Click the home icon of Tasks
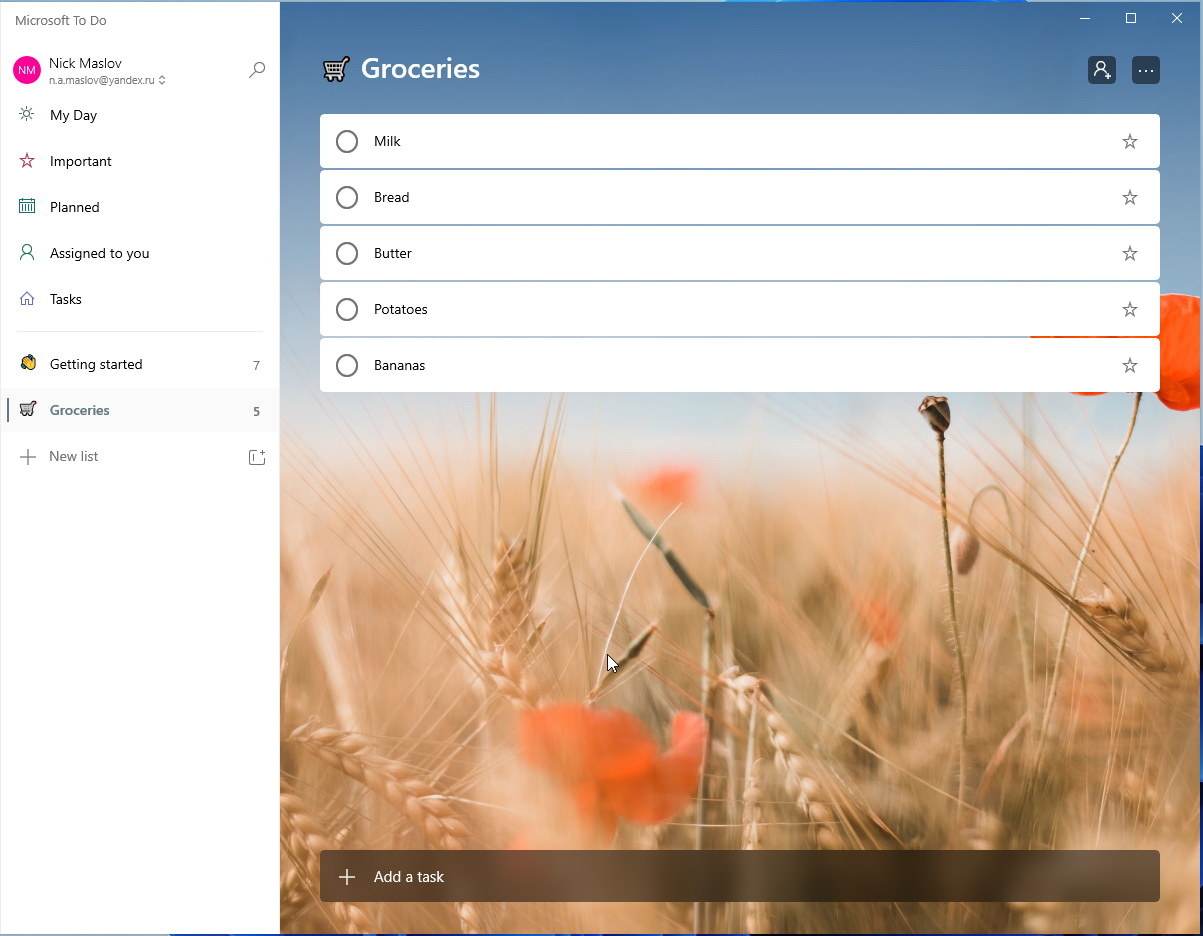This screenshot has height=936, width=1203. [x=27, y=298]
